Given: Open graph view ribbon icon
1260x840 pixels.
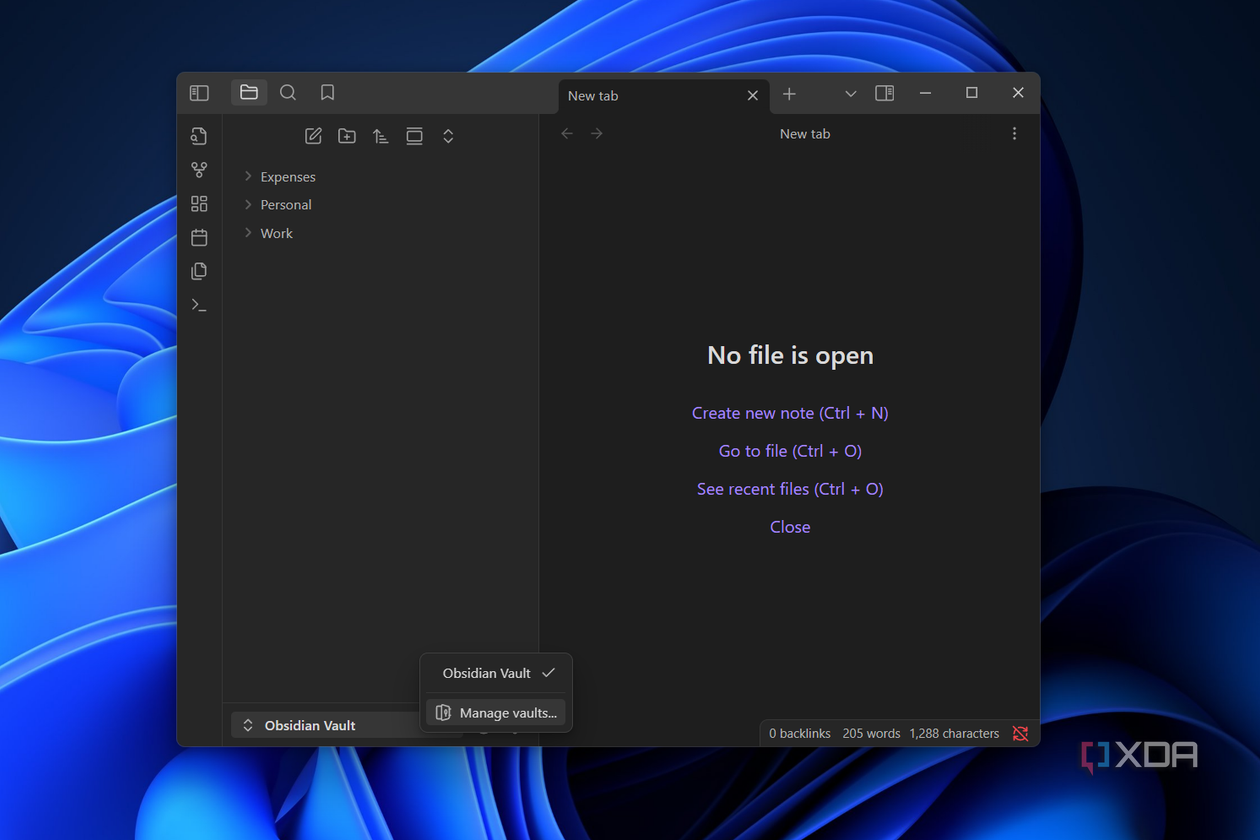Looking at the screenshot, I should 199,170.
